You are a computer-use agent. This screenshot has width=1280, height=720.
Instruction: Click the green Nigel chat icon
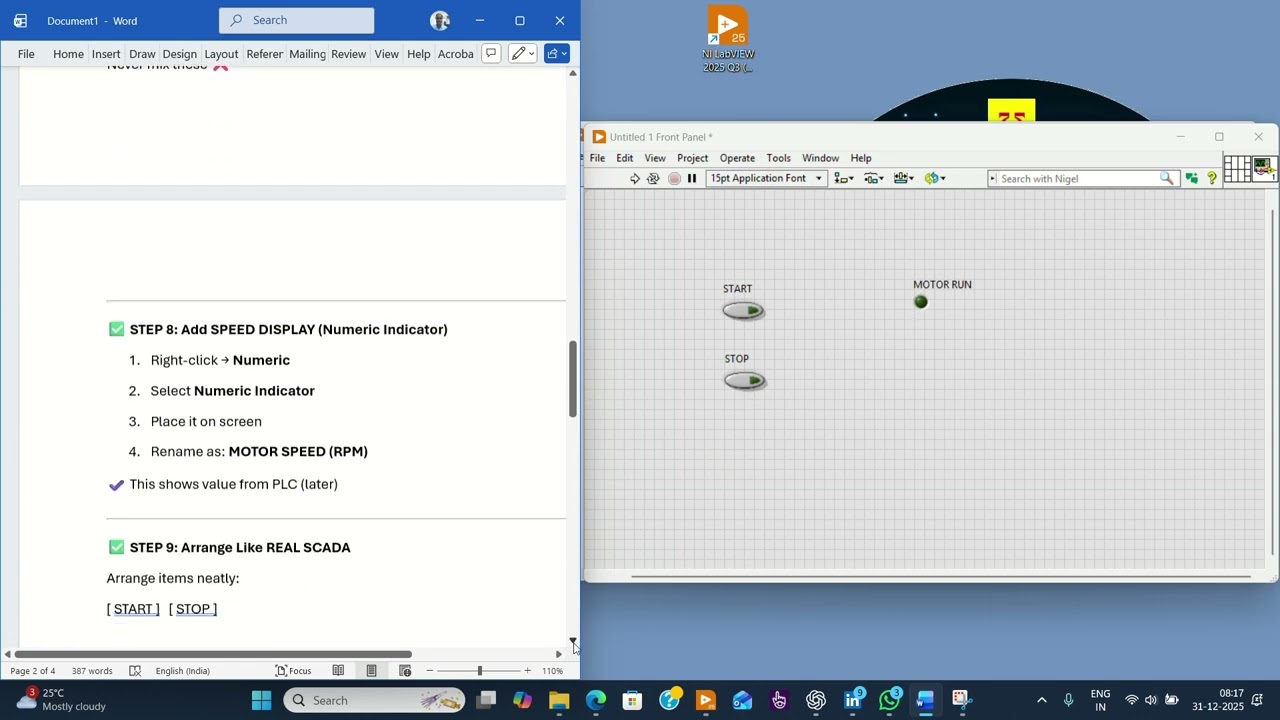click(1192, 178)
